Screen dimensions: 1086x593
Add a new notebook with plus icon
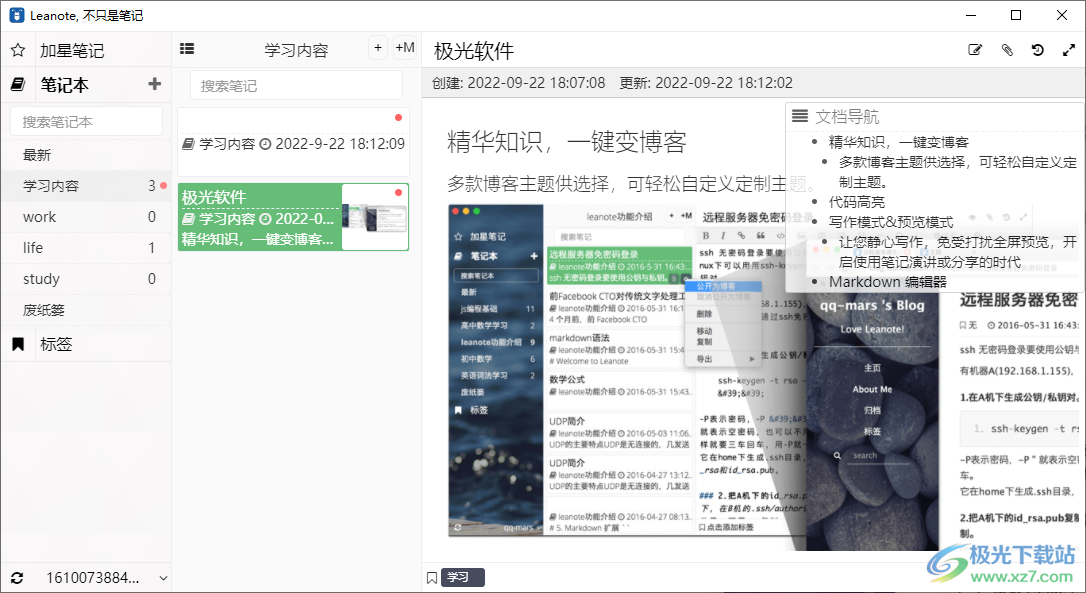(154, 84)
